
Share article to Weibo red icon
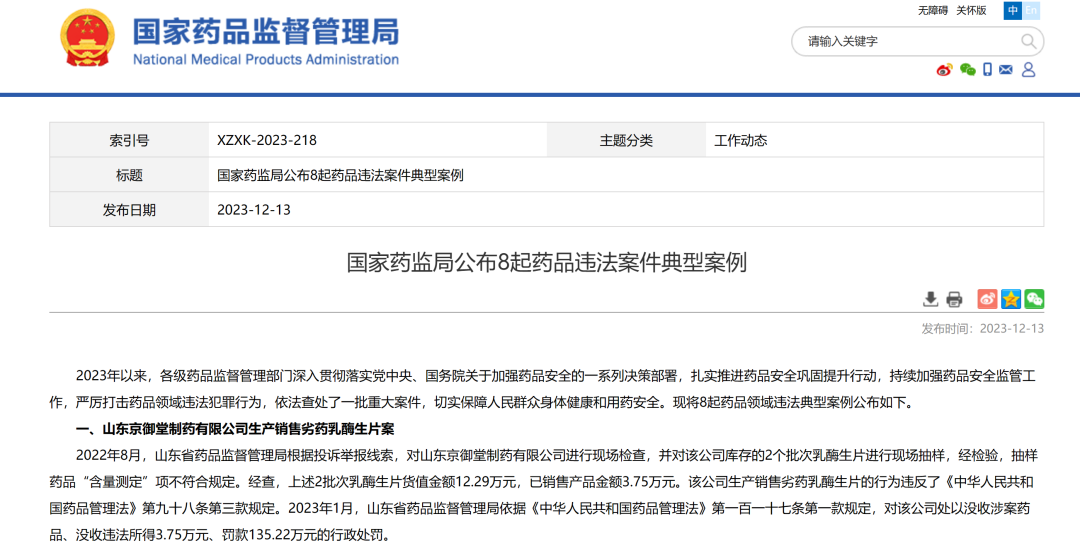point(987,299)
